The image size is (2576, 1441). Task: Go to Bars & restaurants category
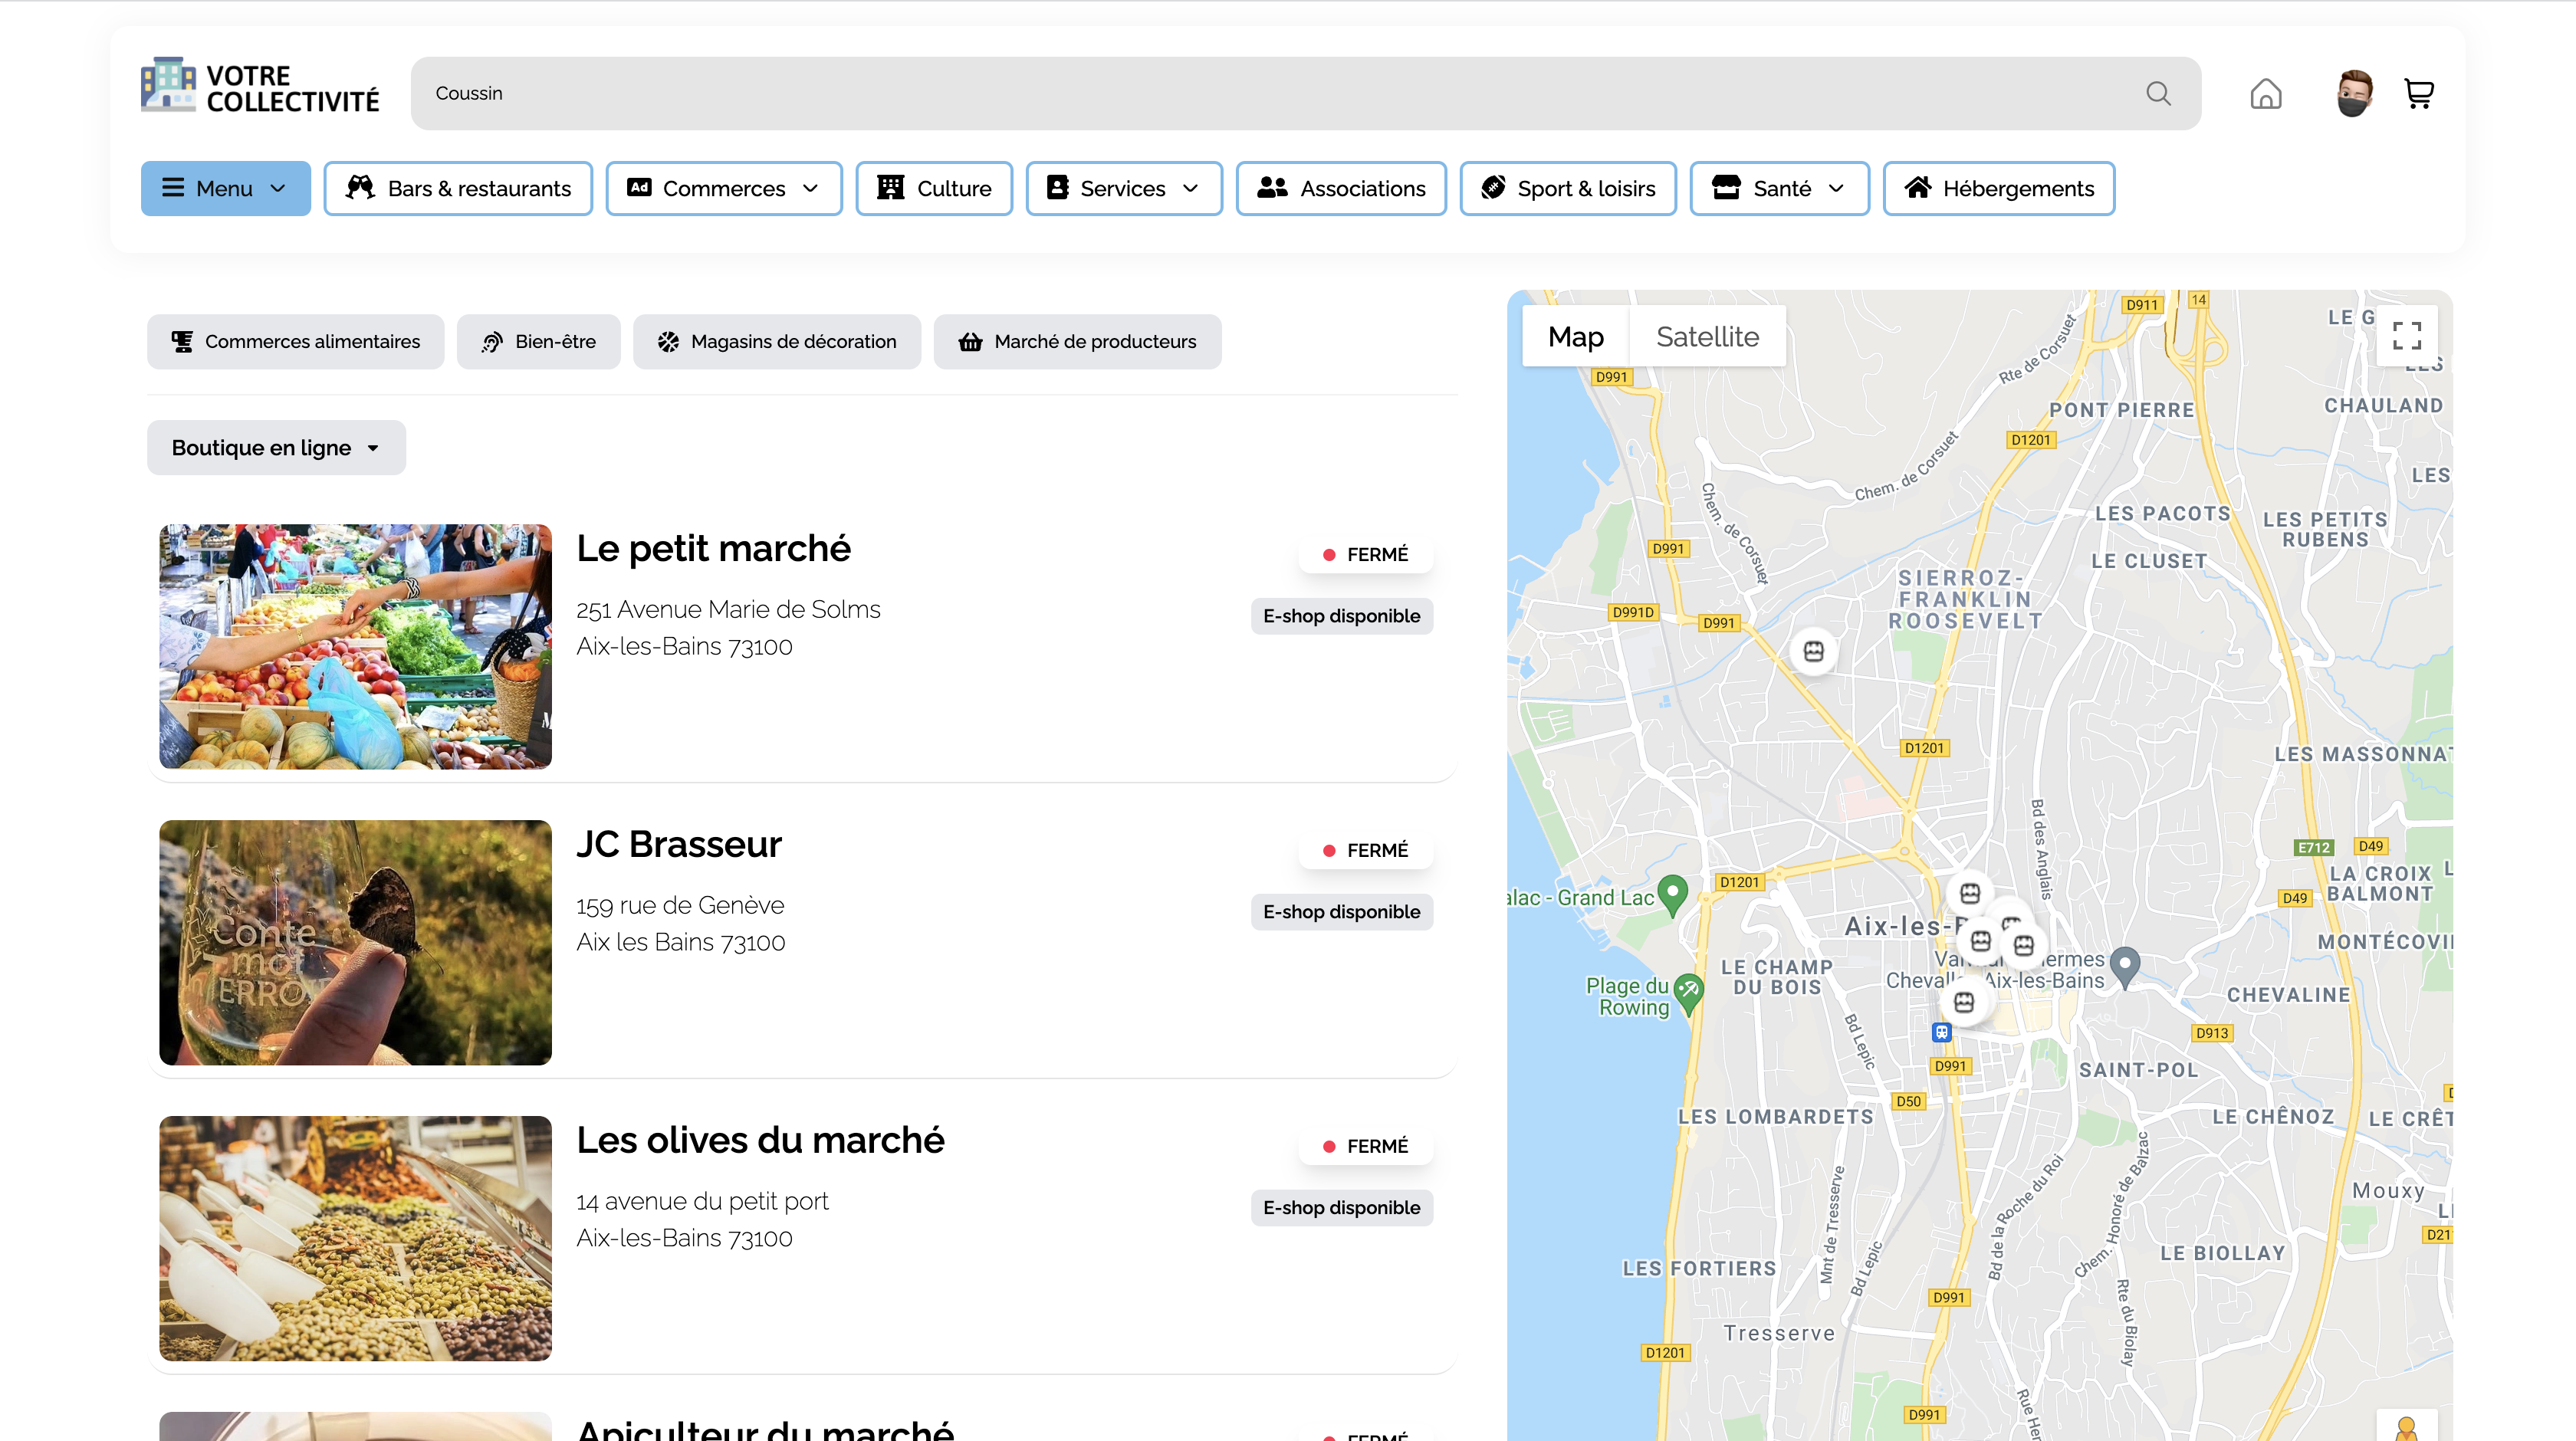point(458,188)
